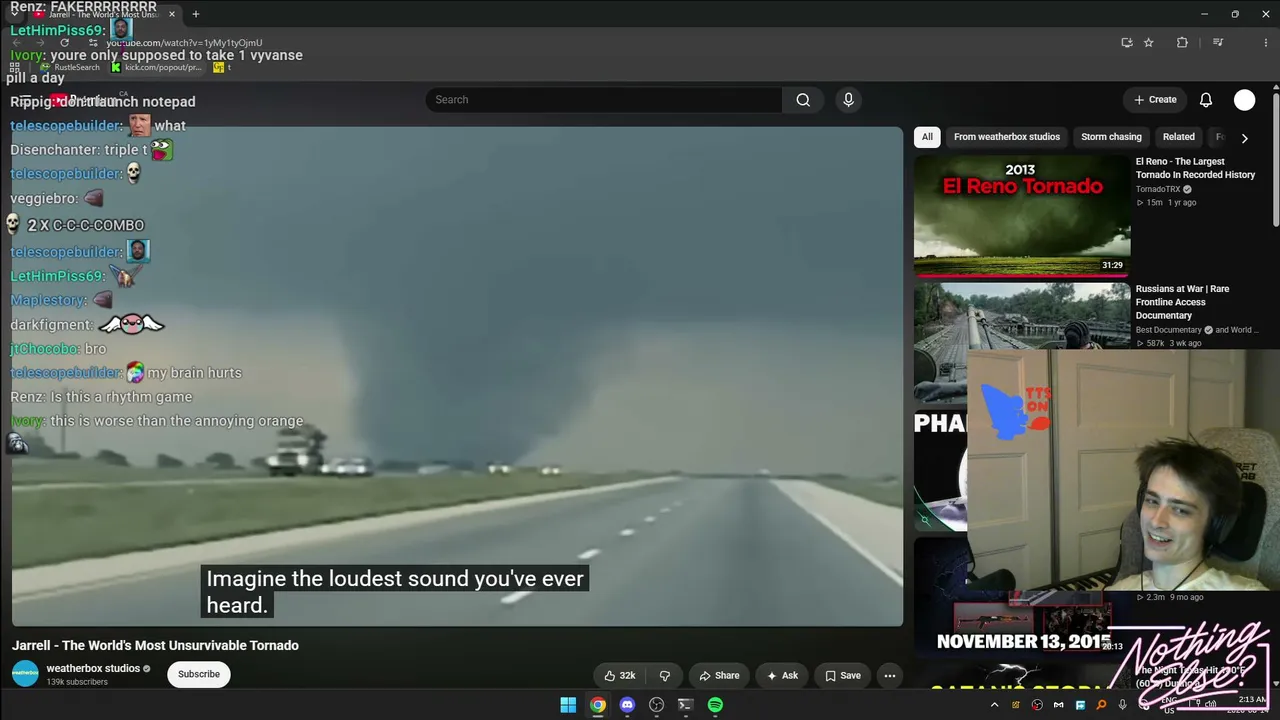Save the video to a playlist

(x=842, y=675)
